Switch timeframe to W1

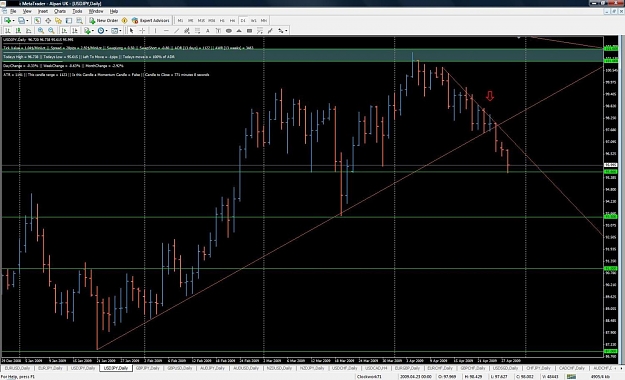[x=254, y=20]
